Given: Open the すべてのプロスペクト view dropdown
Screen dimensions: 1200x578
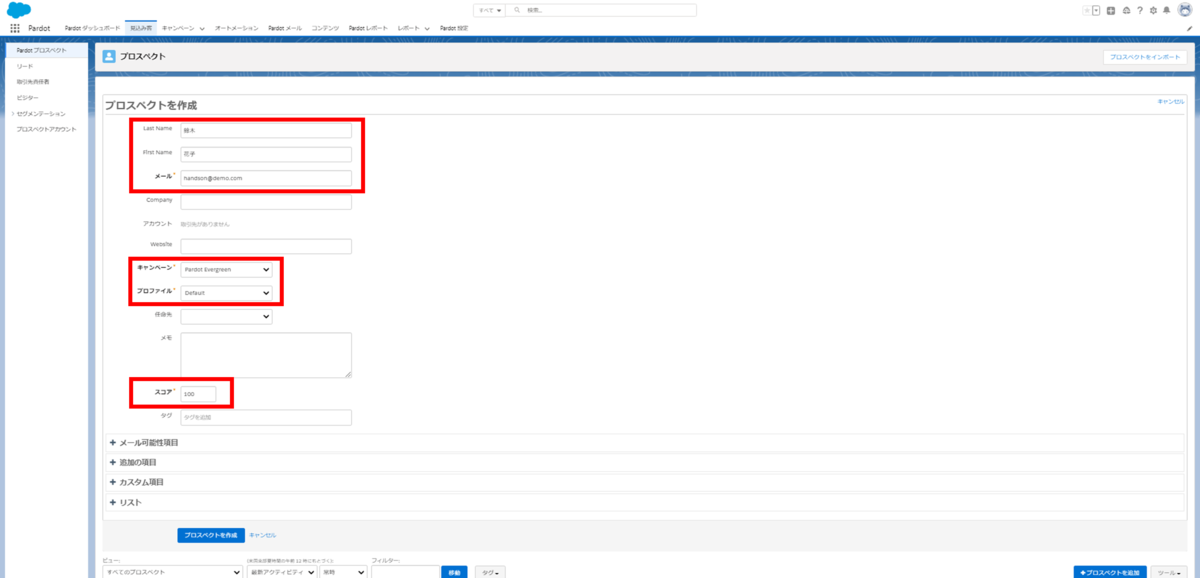Looking at the screenshot, I should 172,573.
